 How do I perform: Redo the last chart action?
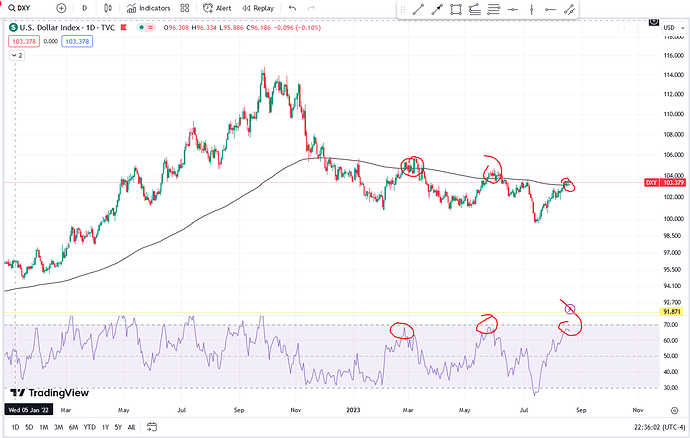pos(311,8)
